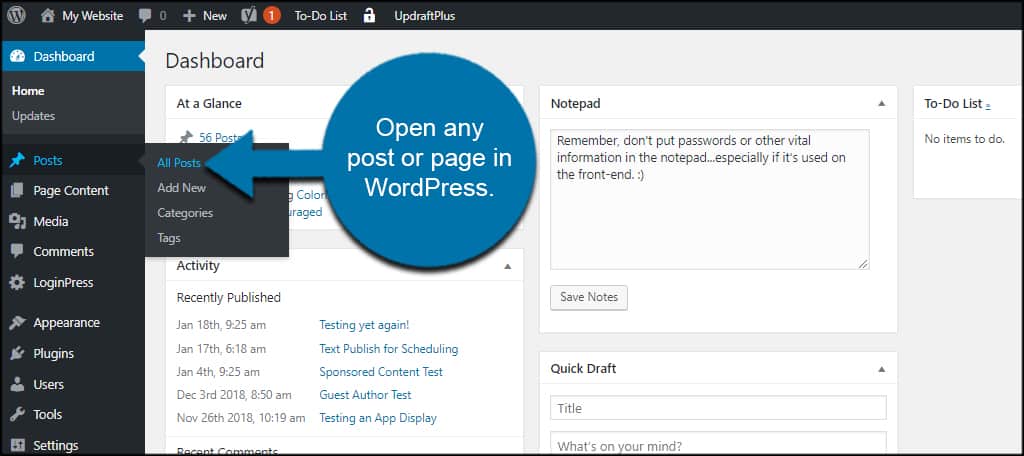
Task: Select Add New in Posts flyout
Action: (182, 187)
